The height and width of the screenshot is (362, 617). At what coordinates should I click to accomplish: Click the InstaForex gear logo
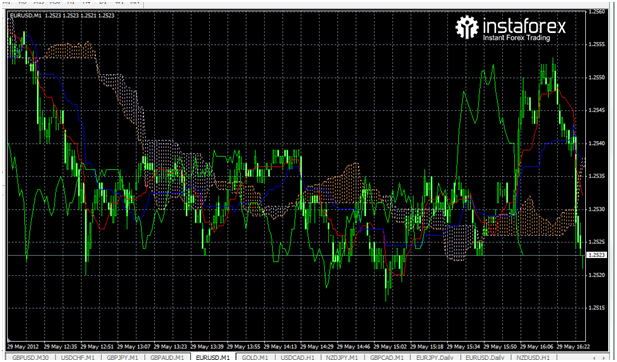(x=467, y=27)
